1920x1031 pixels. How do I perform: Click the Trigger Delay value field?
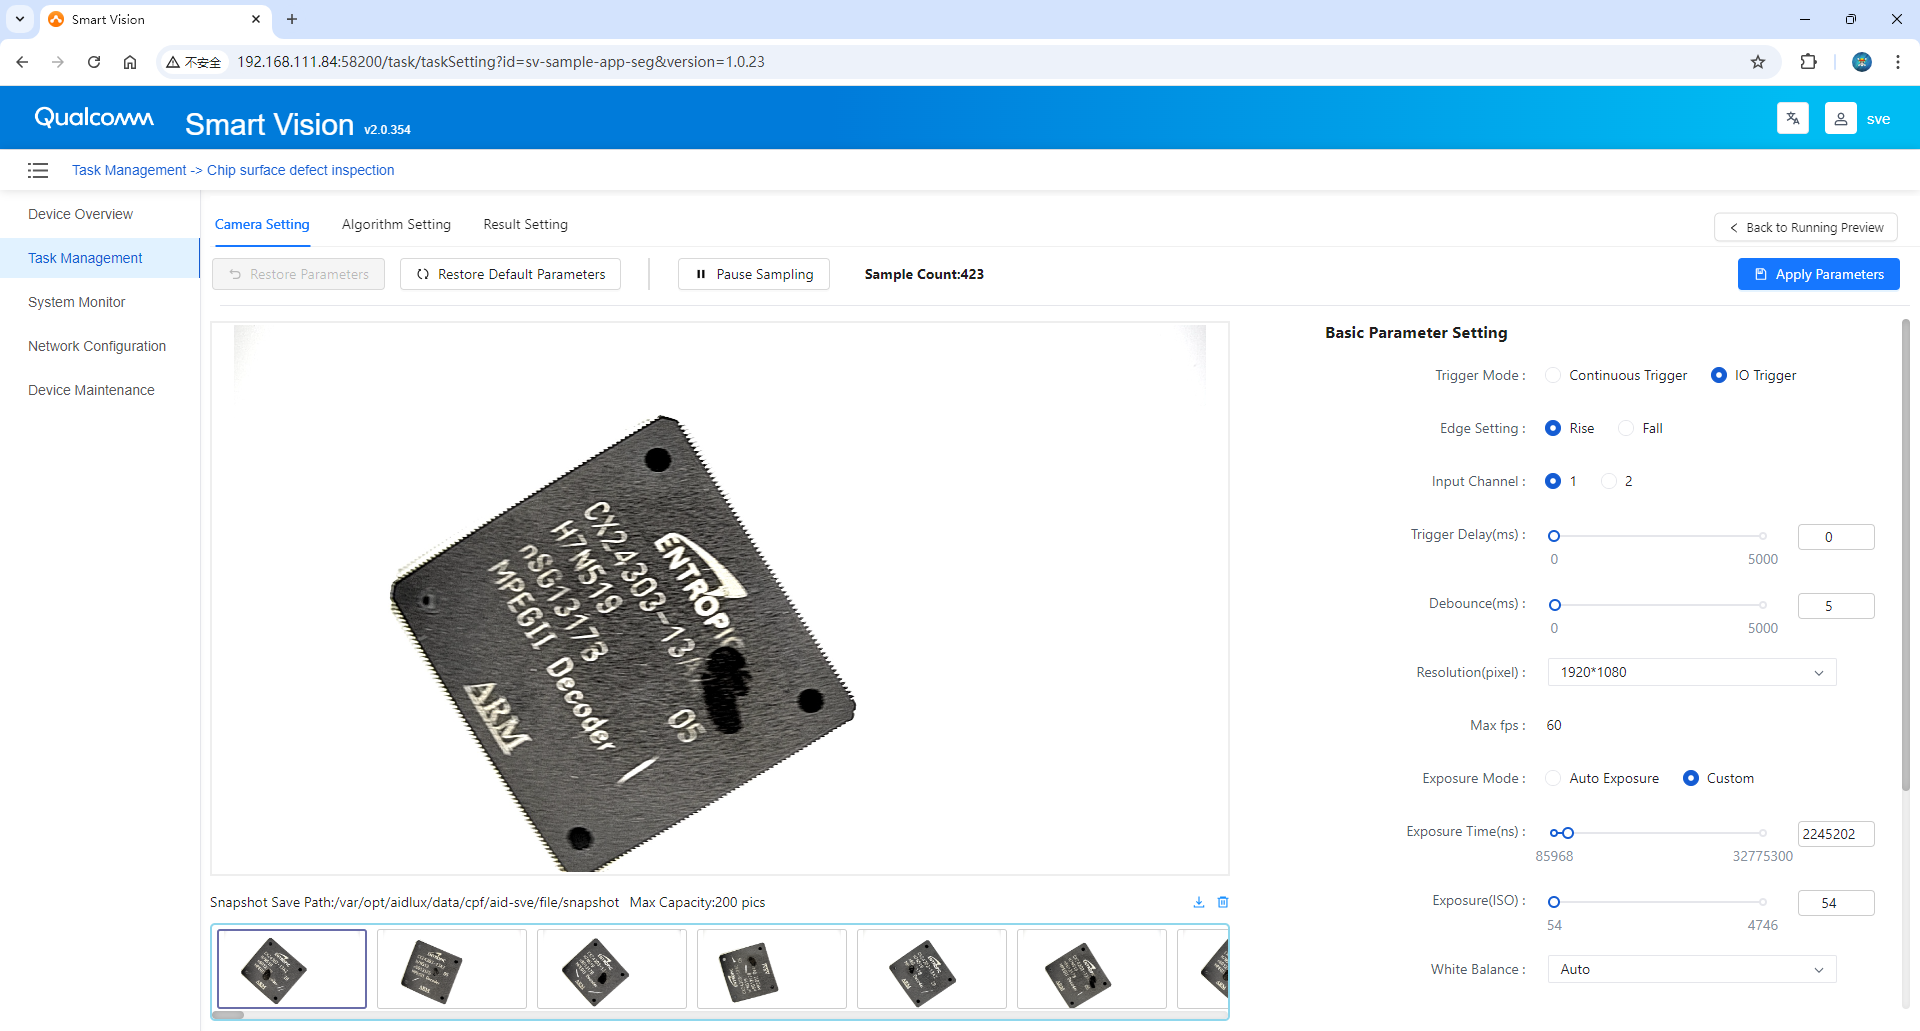click(1836, 537)
